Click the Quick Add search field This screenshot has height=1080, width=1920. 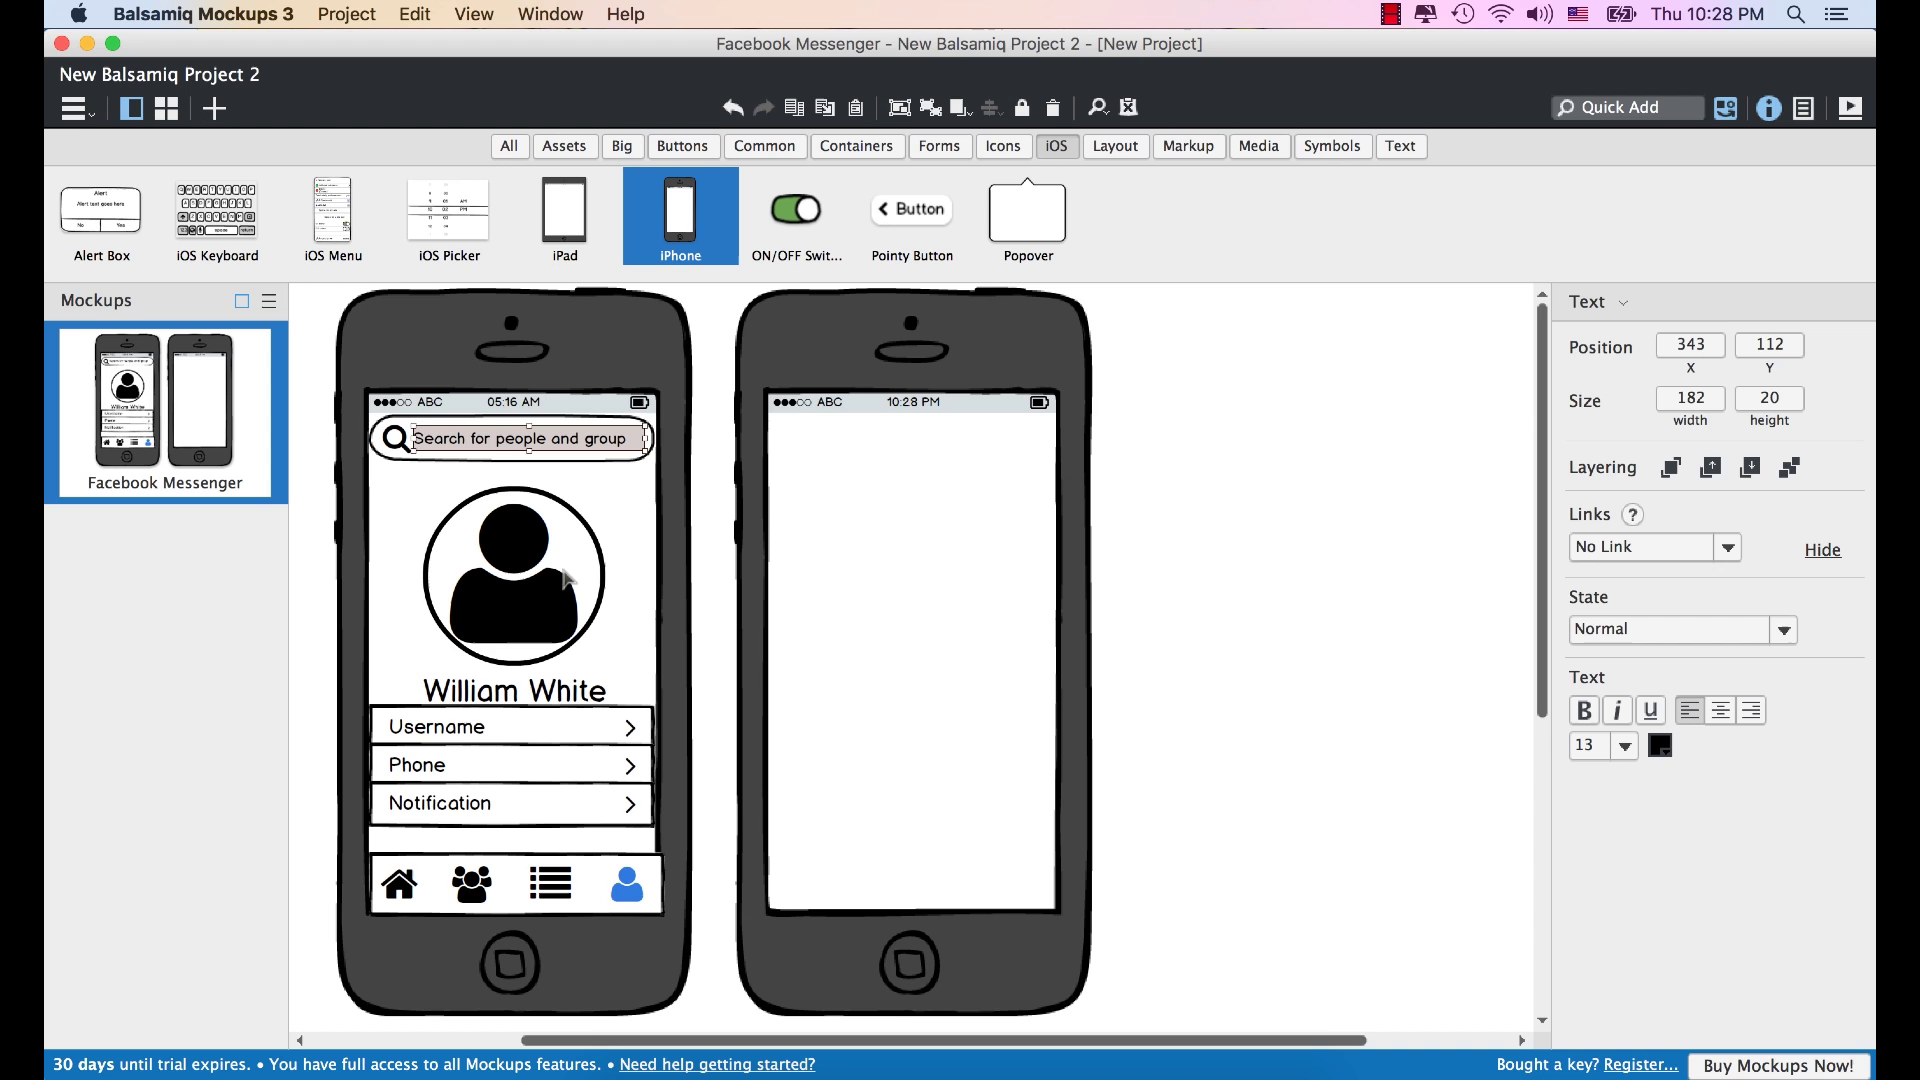1627,108
